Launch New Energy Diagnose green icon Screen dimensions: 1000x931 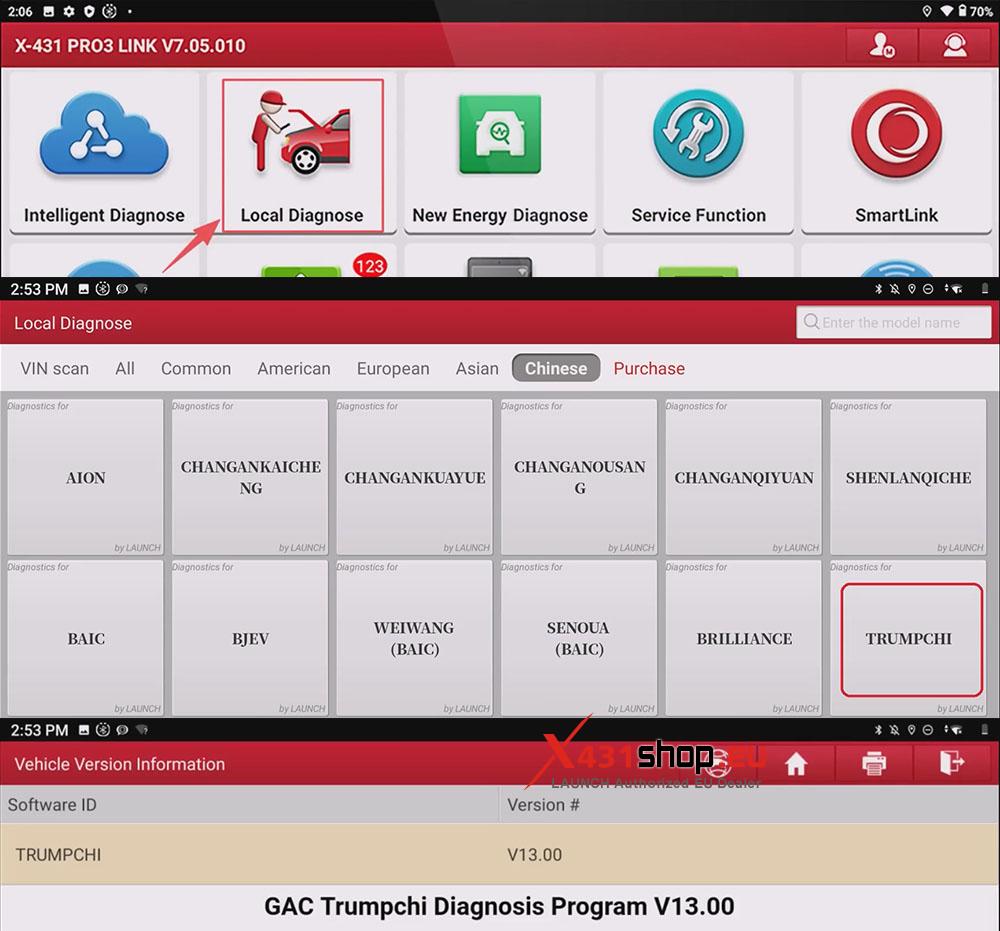click(500, 134)
